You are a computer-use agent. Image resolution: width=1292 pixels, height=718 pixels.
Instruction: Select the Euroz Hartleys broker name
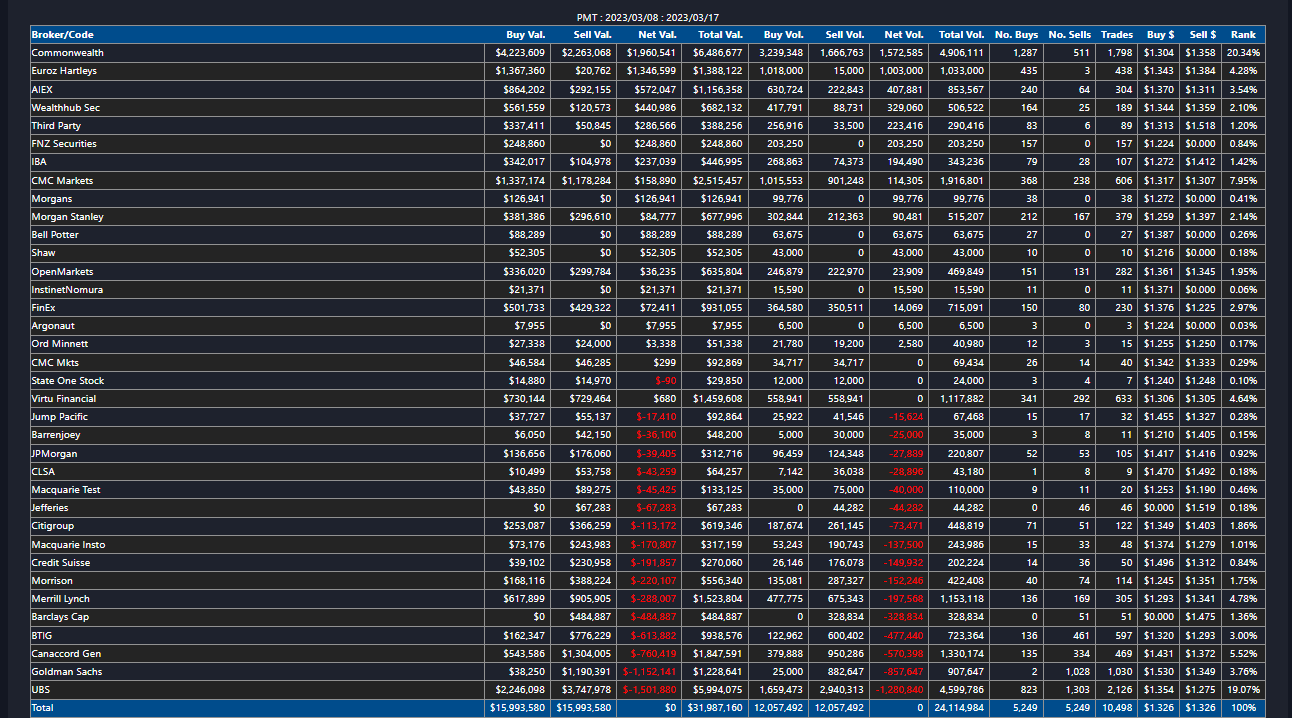pos(64,71)
